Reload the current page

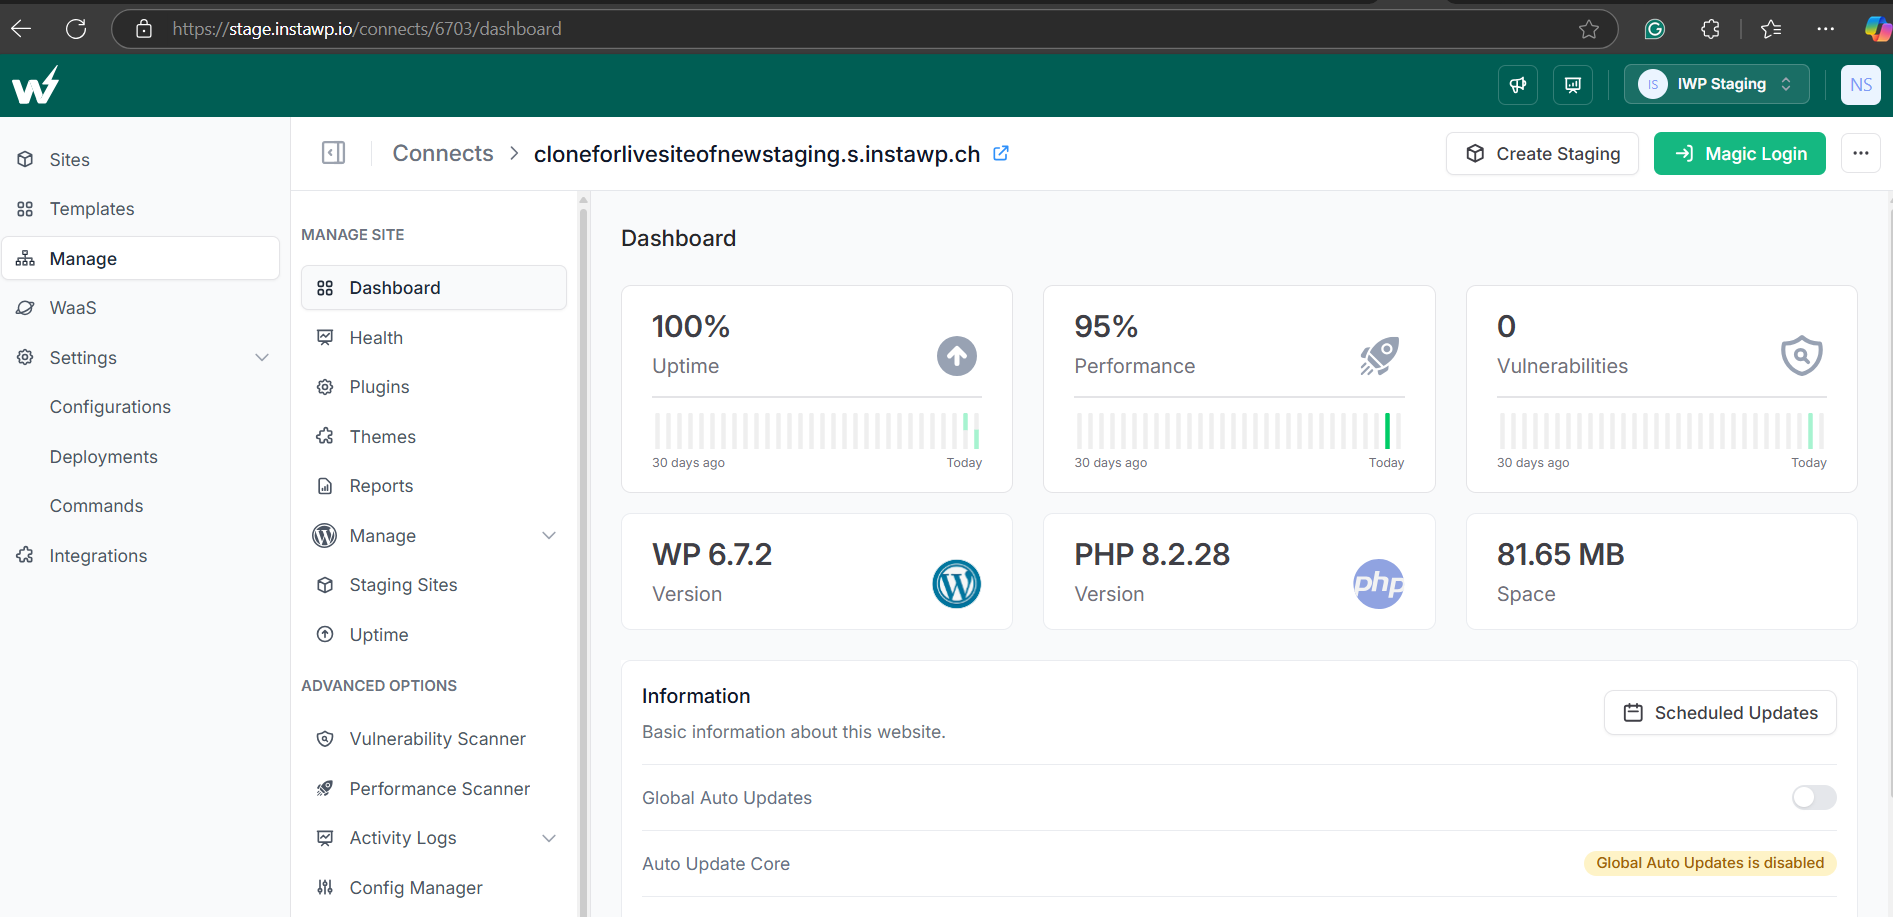coord(76,29)
